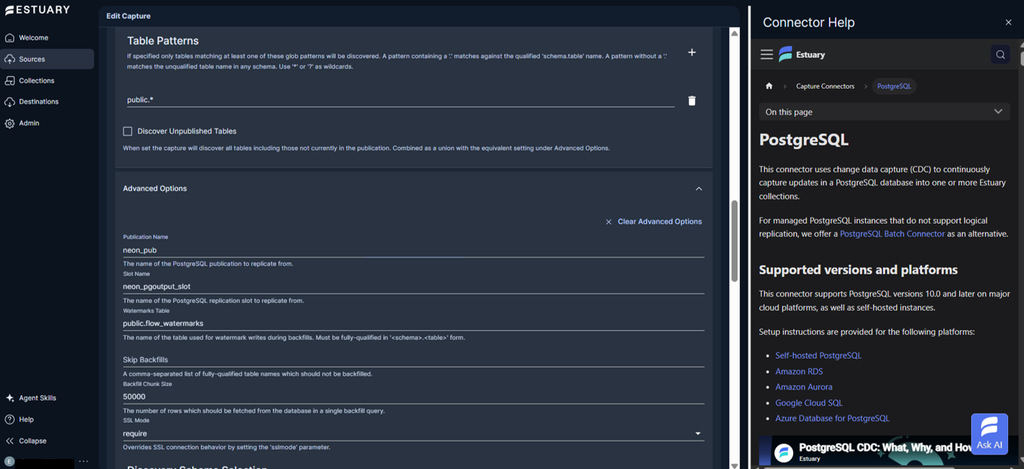
Task: Click the form's vertical scrollbar
Action: tap(734, 241)
